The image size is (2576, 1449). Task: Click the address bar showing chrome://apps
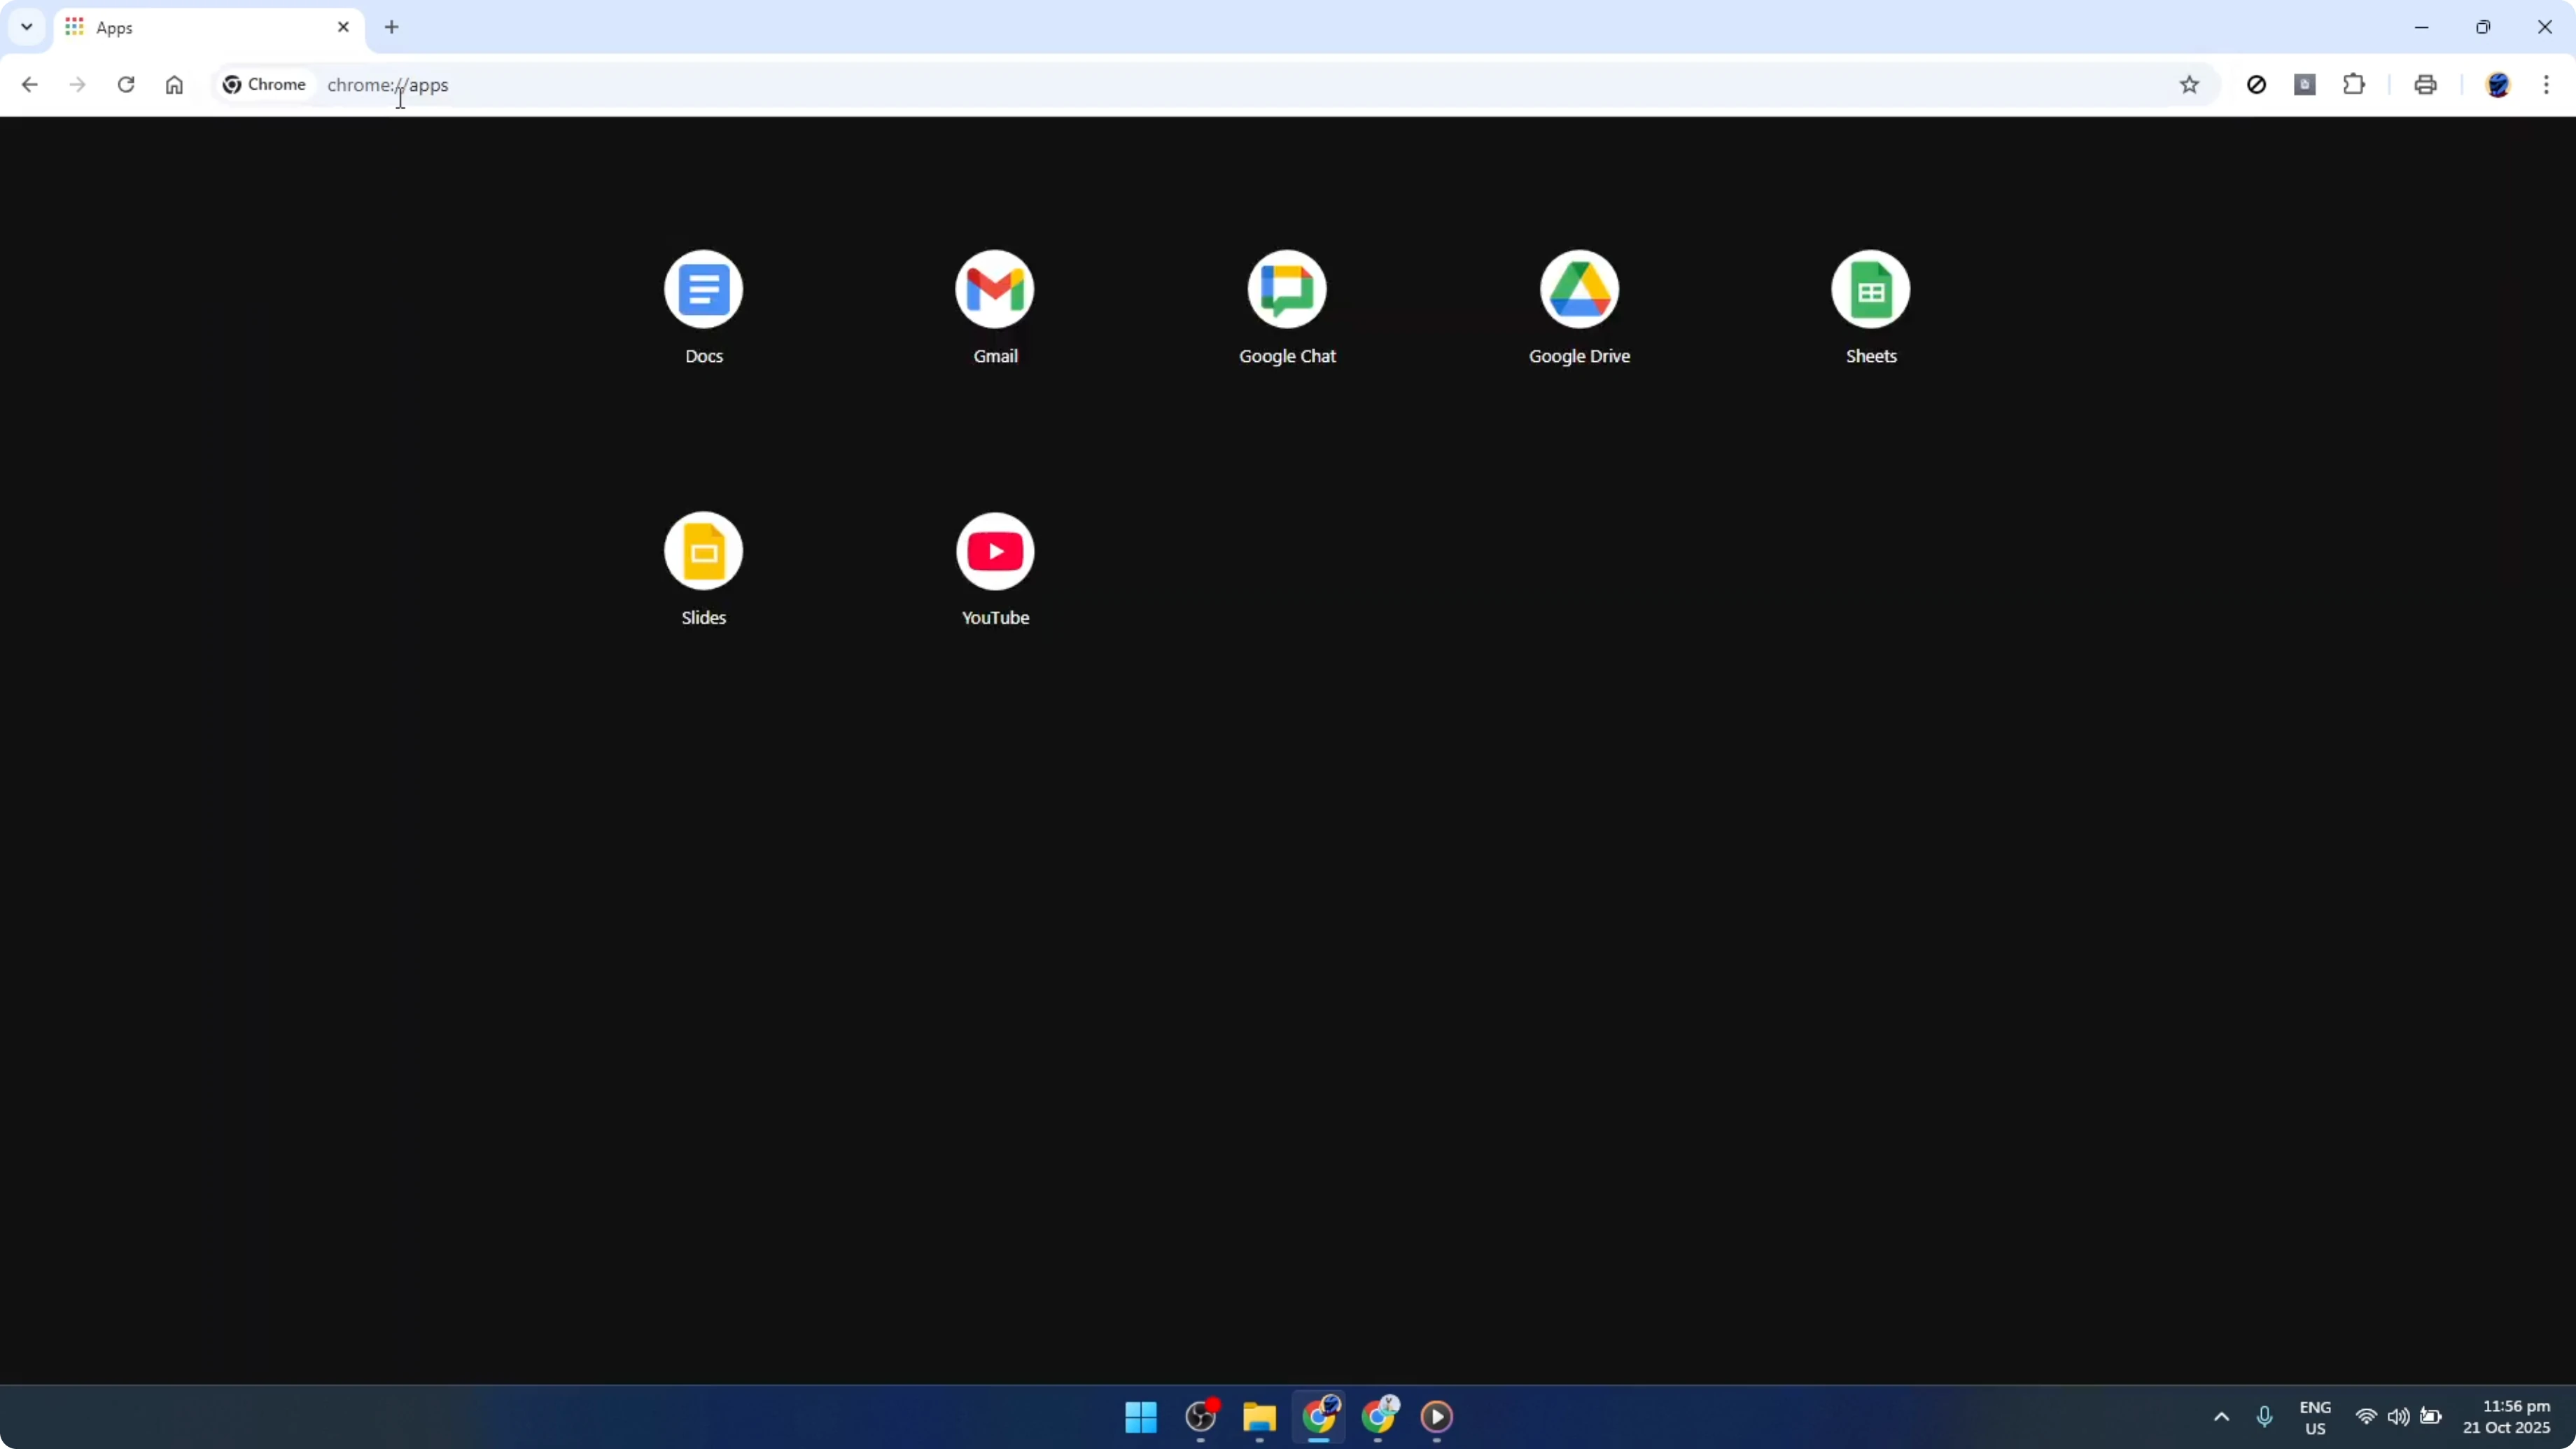click(700, 85)
